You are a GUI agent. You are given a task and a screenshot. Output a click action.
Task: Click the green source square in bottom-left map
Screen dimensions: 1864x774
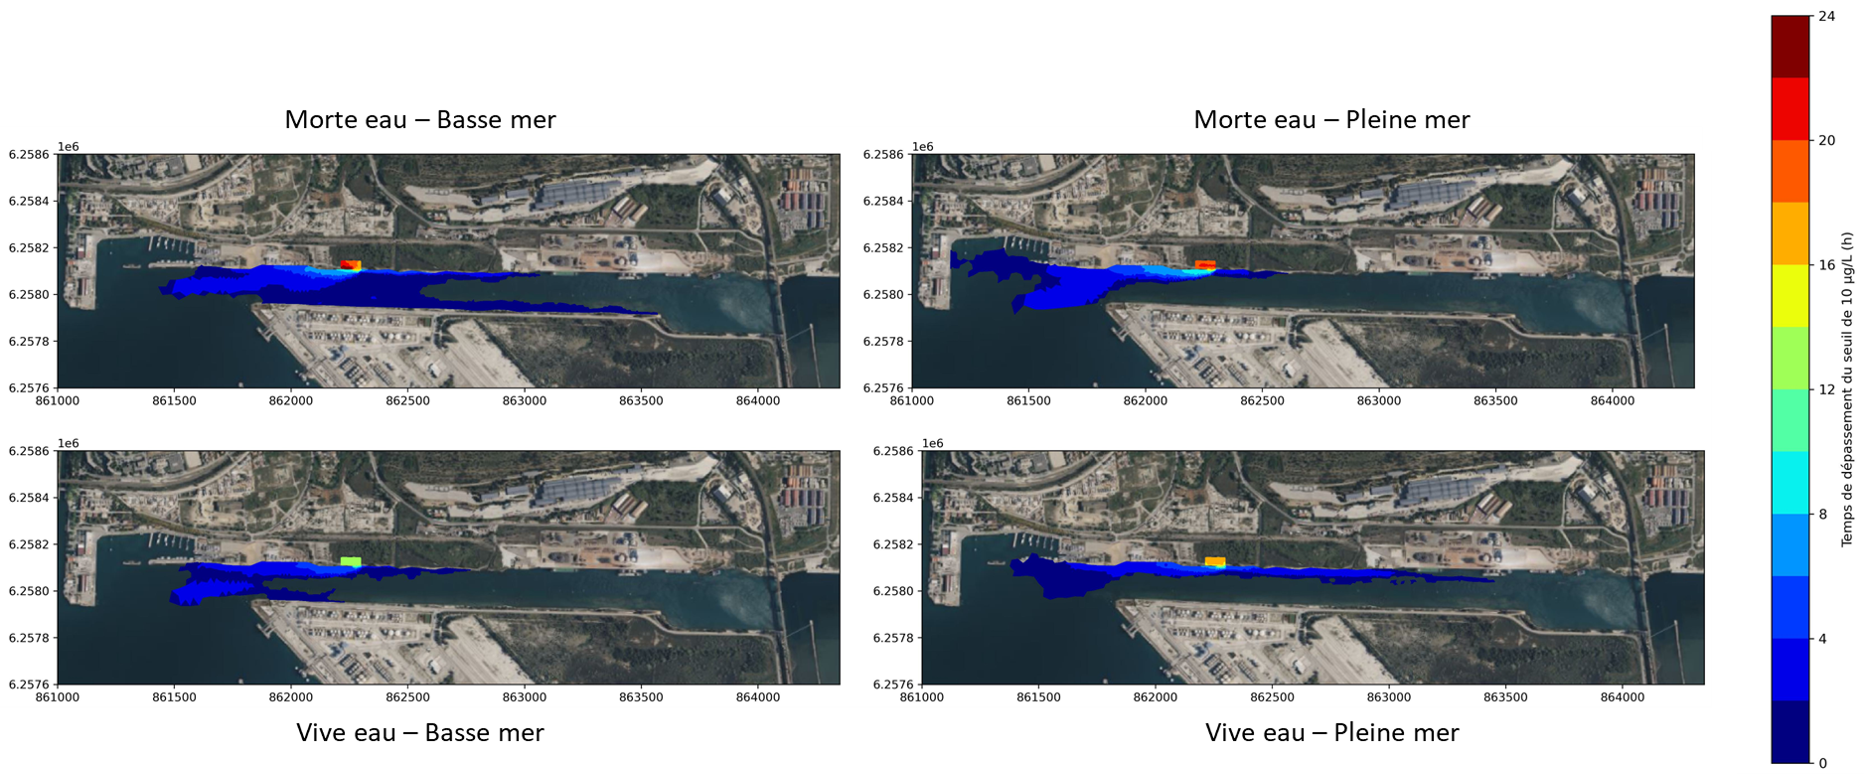[350, 562]
